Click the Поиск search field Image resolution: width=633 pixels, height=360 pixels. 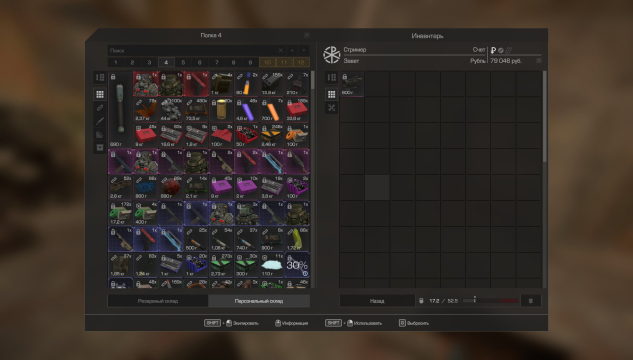[193, 50]
